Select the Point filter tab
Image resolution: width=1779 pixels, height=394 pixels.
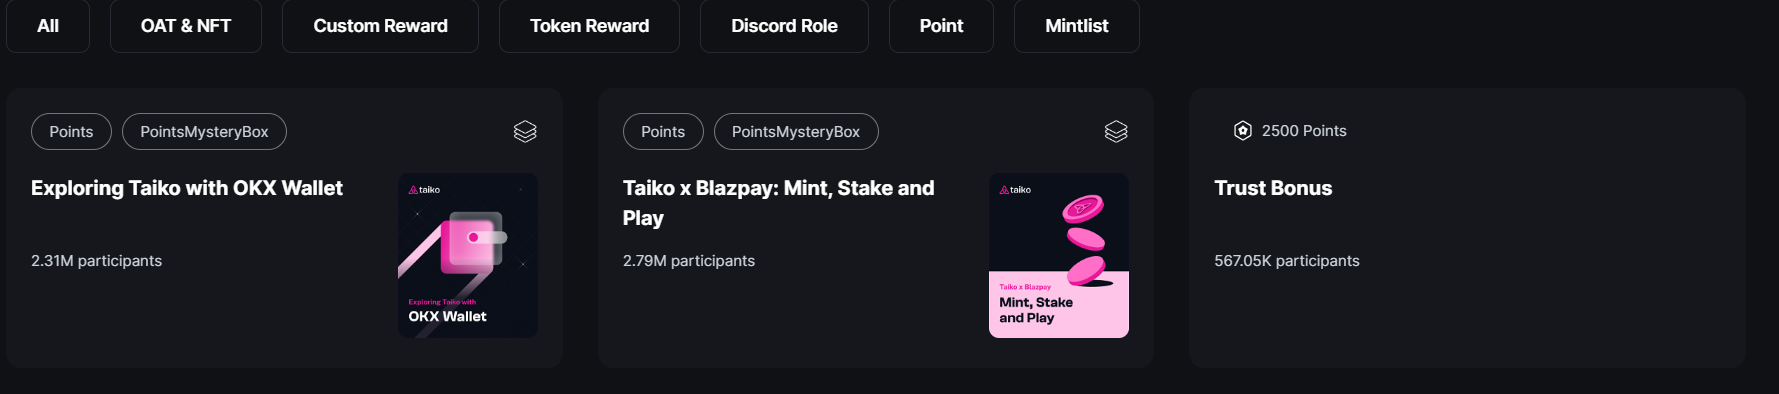(941, 26)
